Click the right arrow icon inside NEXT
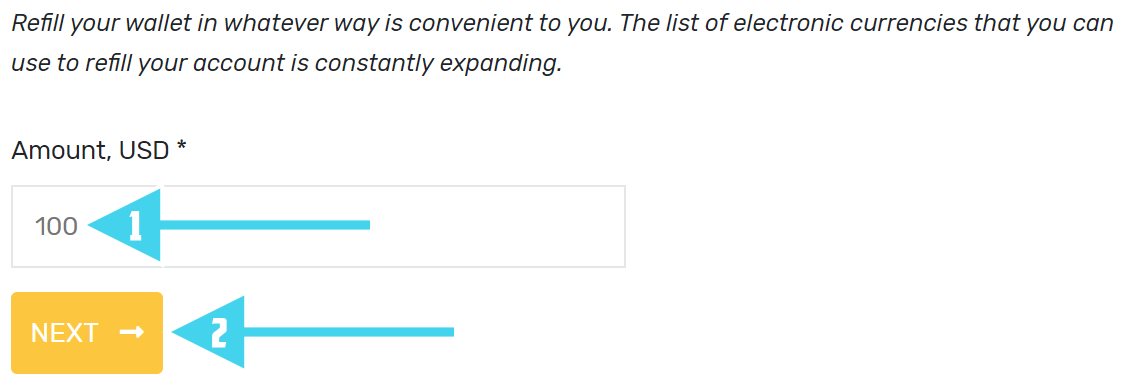Viewport: 1139px width, 389px height. point(131,332)
